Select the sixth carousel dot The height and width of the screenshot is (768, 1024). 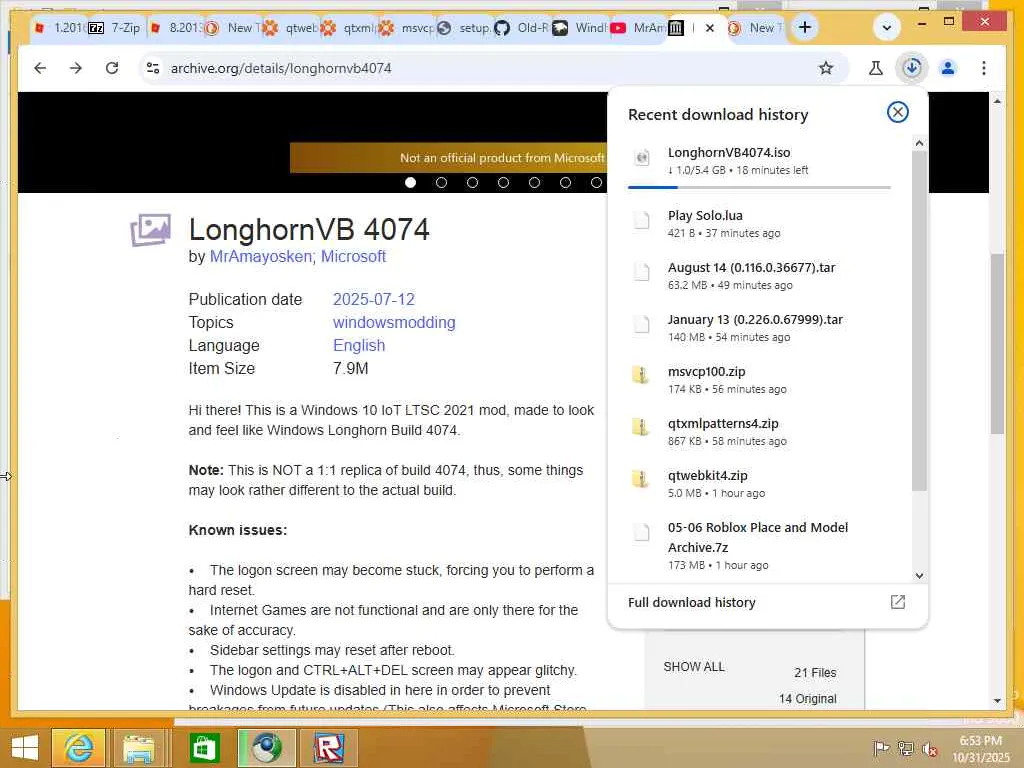click(x=565, y=182)
